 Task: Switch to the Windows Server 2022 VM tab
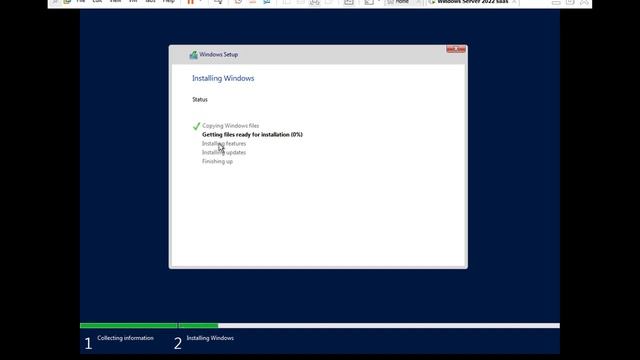(x=472, y=2)
